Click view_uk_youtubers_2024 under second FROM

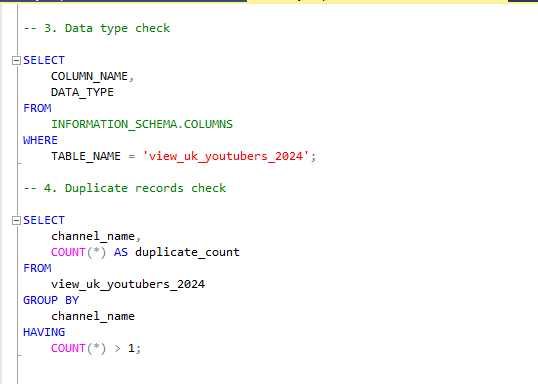click(x=128, y=284)
